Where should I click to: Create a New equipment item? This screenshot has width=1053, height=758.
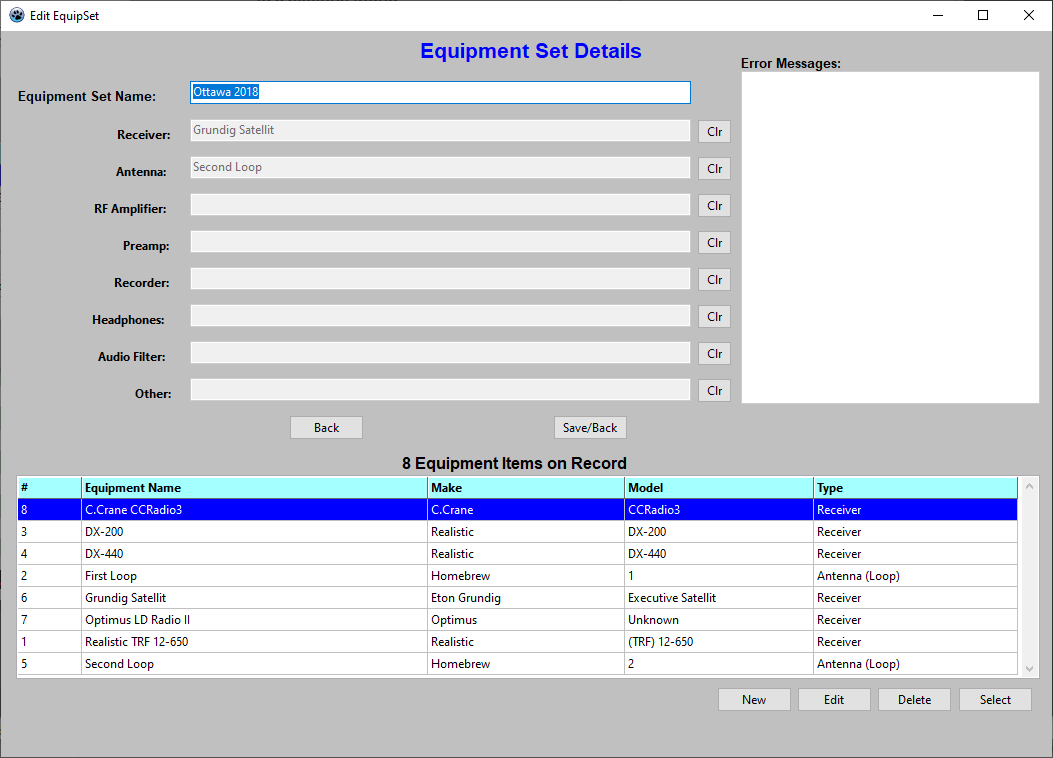(754, 700)
